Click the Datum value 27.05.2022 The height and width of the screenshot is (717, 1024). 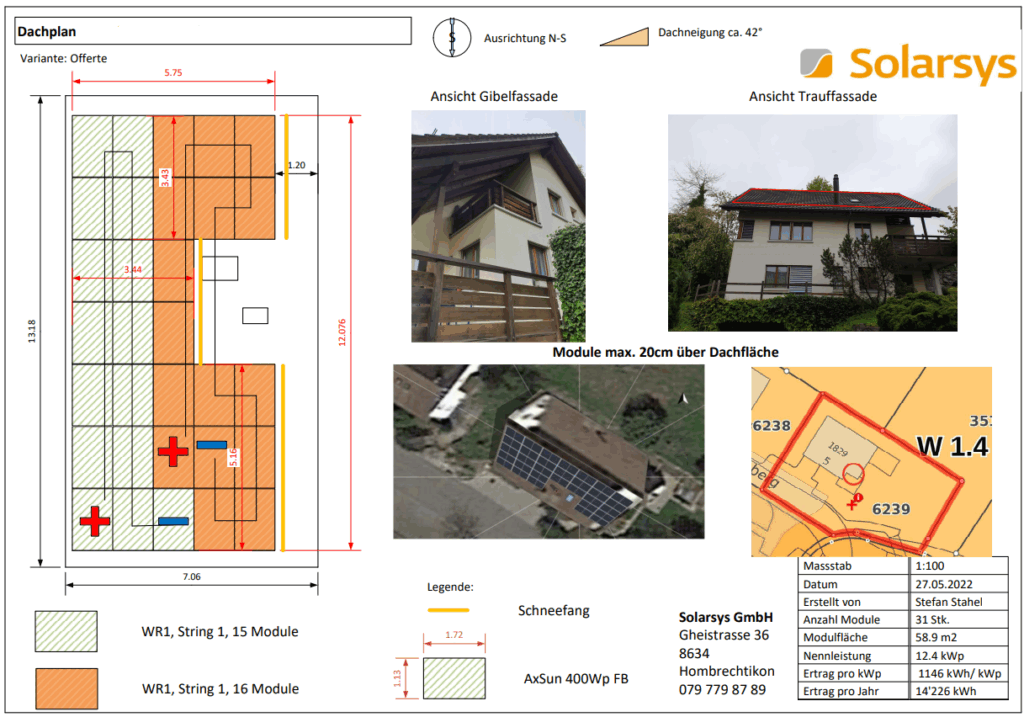[944, 584]
